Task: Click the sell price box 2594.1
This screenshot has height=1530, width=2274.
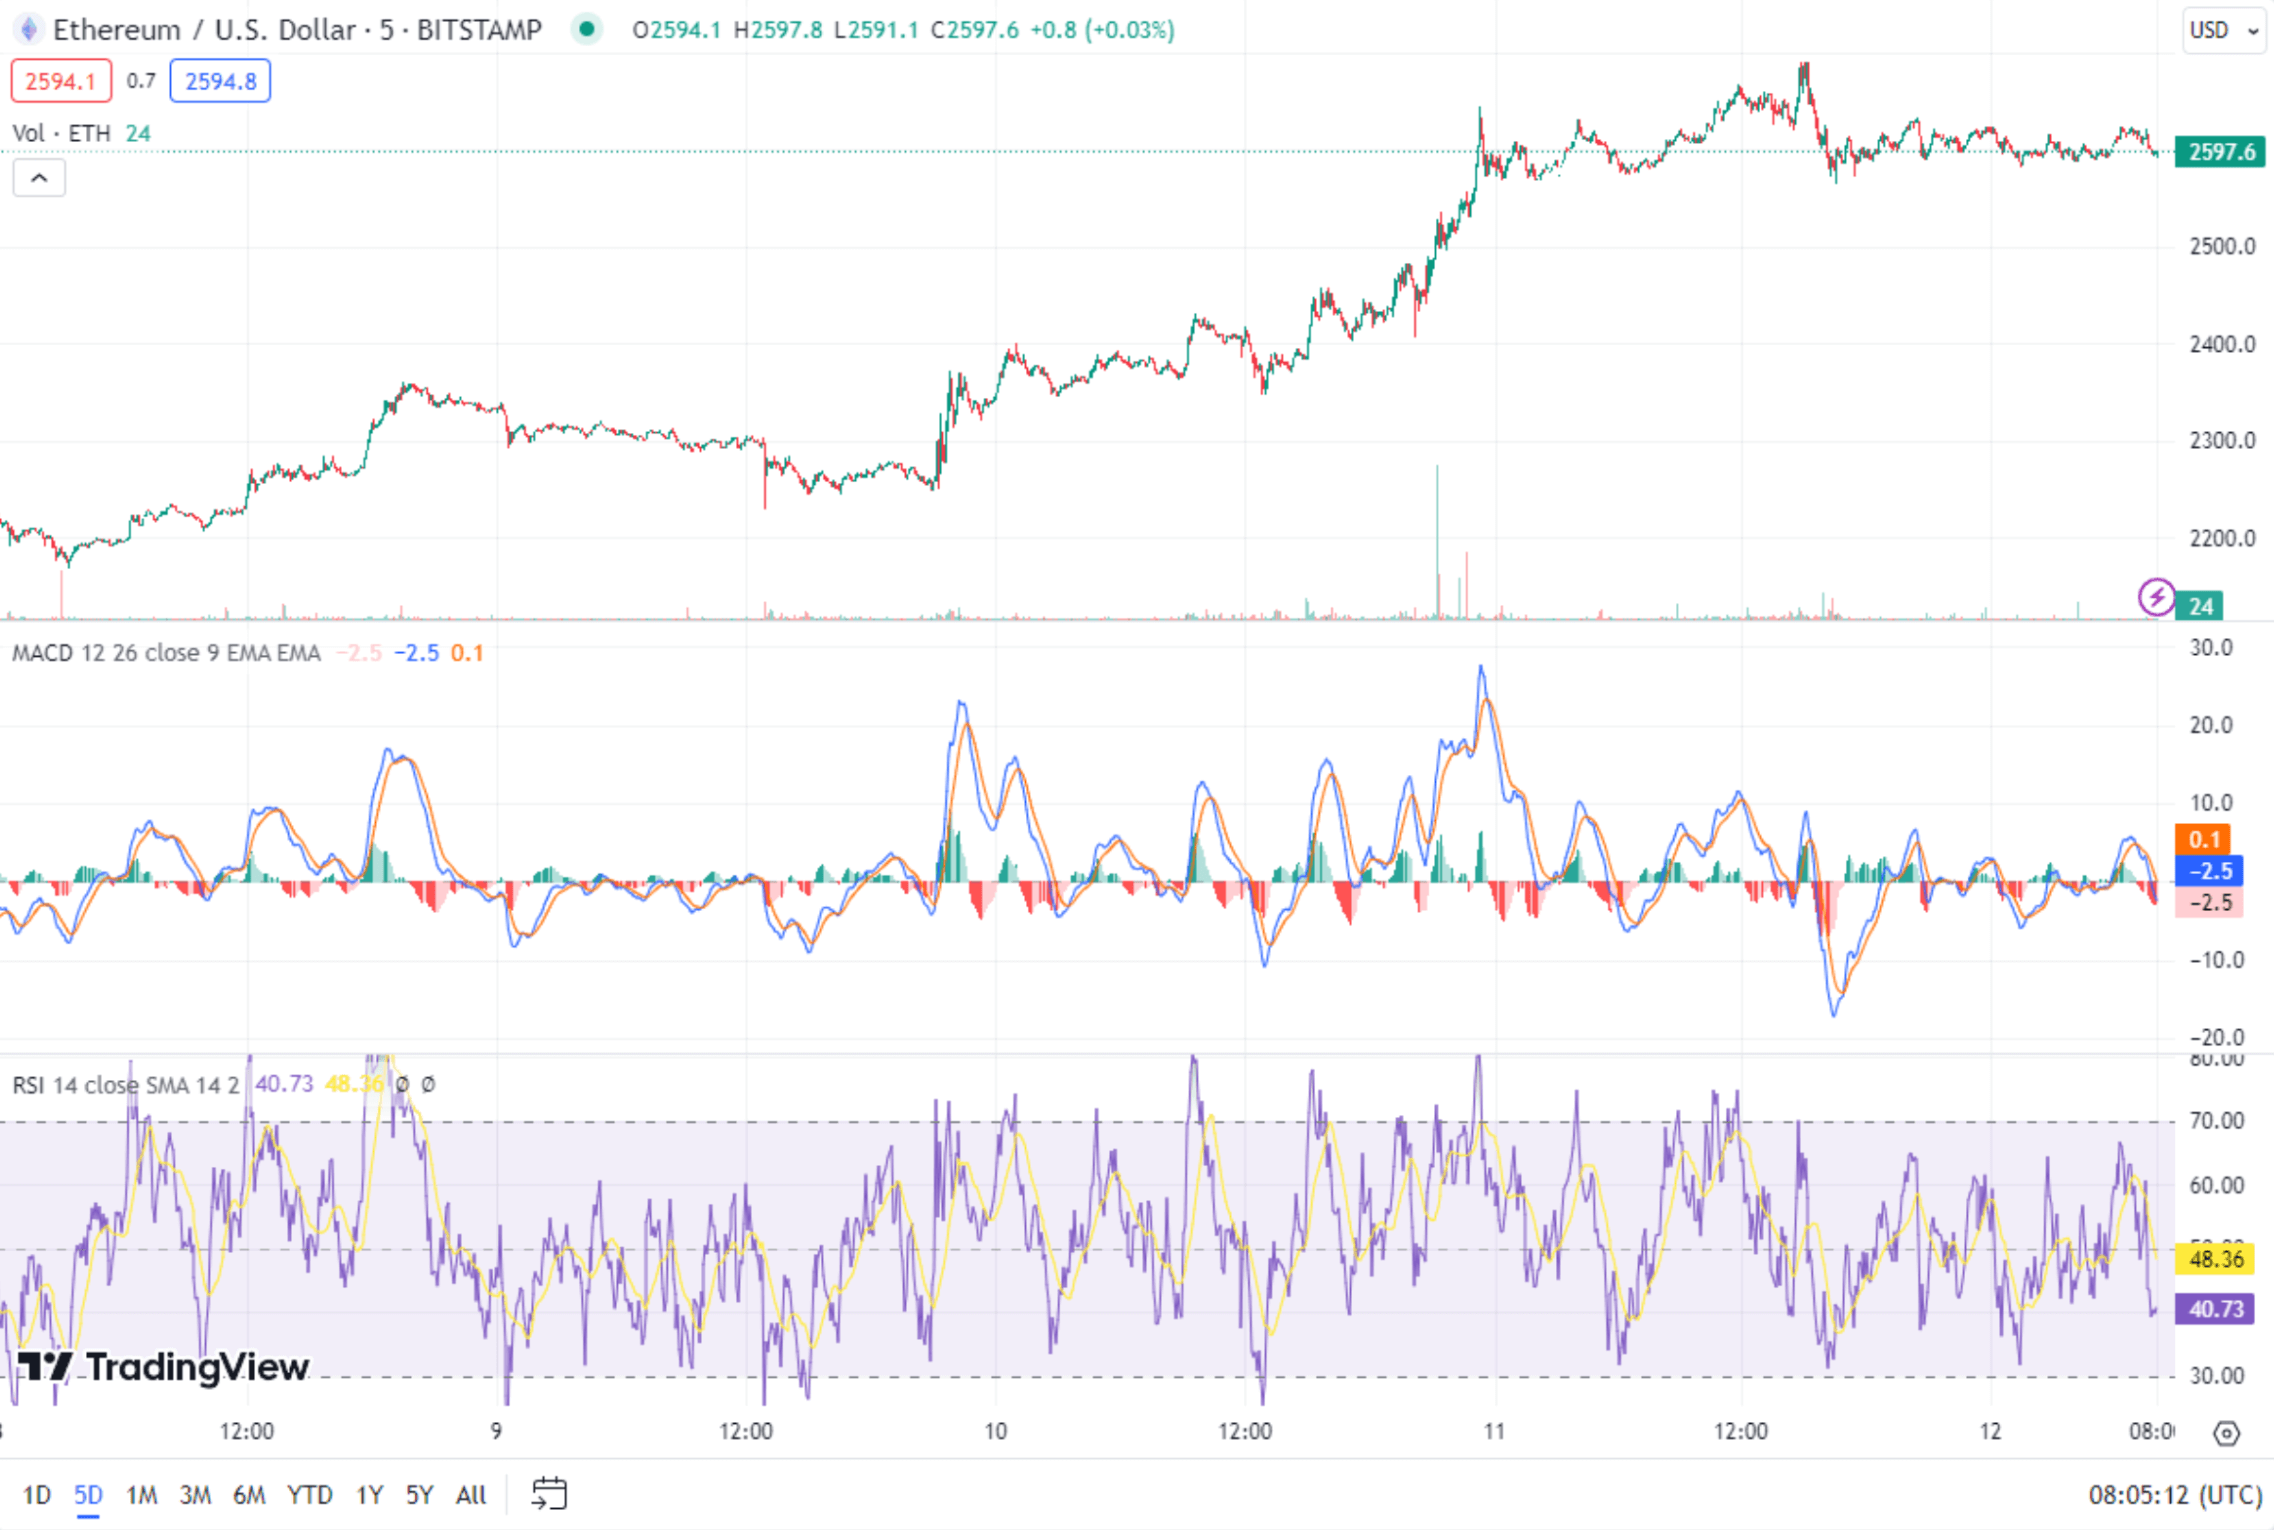Action: (x=60, y=80)
